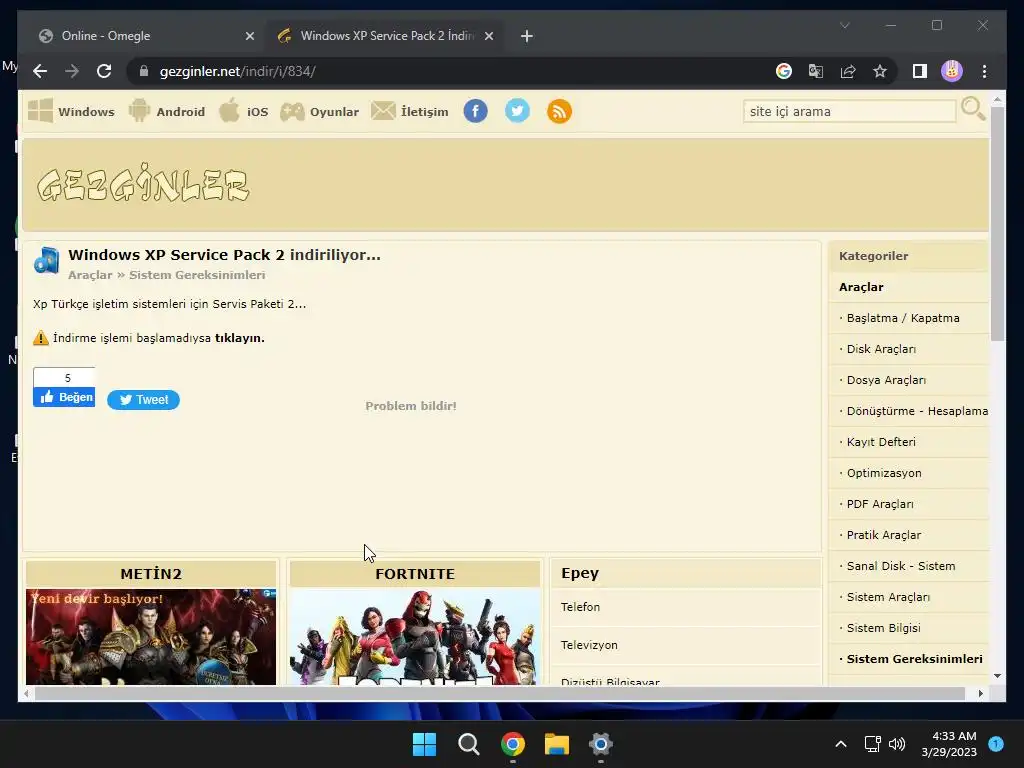Click the Problem bildir! link
This screenshot has height=768, width=1024.
[411, 406]
